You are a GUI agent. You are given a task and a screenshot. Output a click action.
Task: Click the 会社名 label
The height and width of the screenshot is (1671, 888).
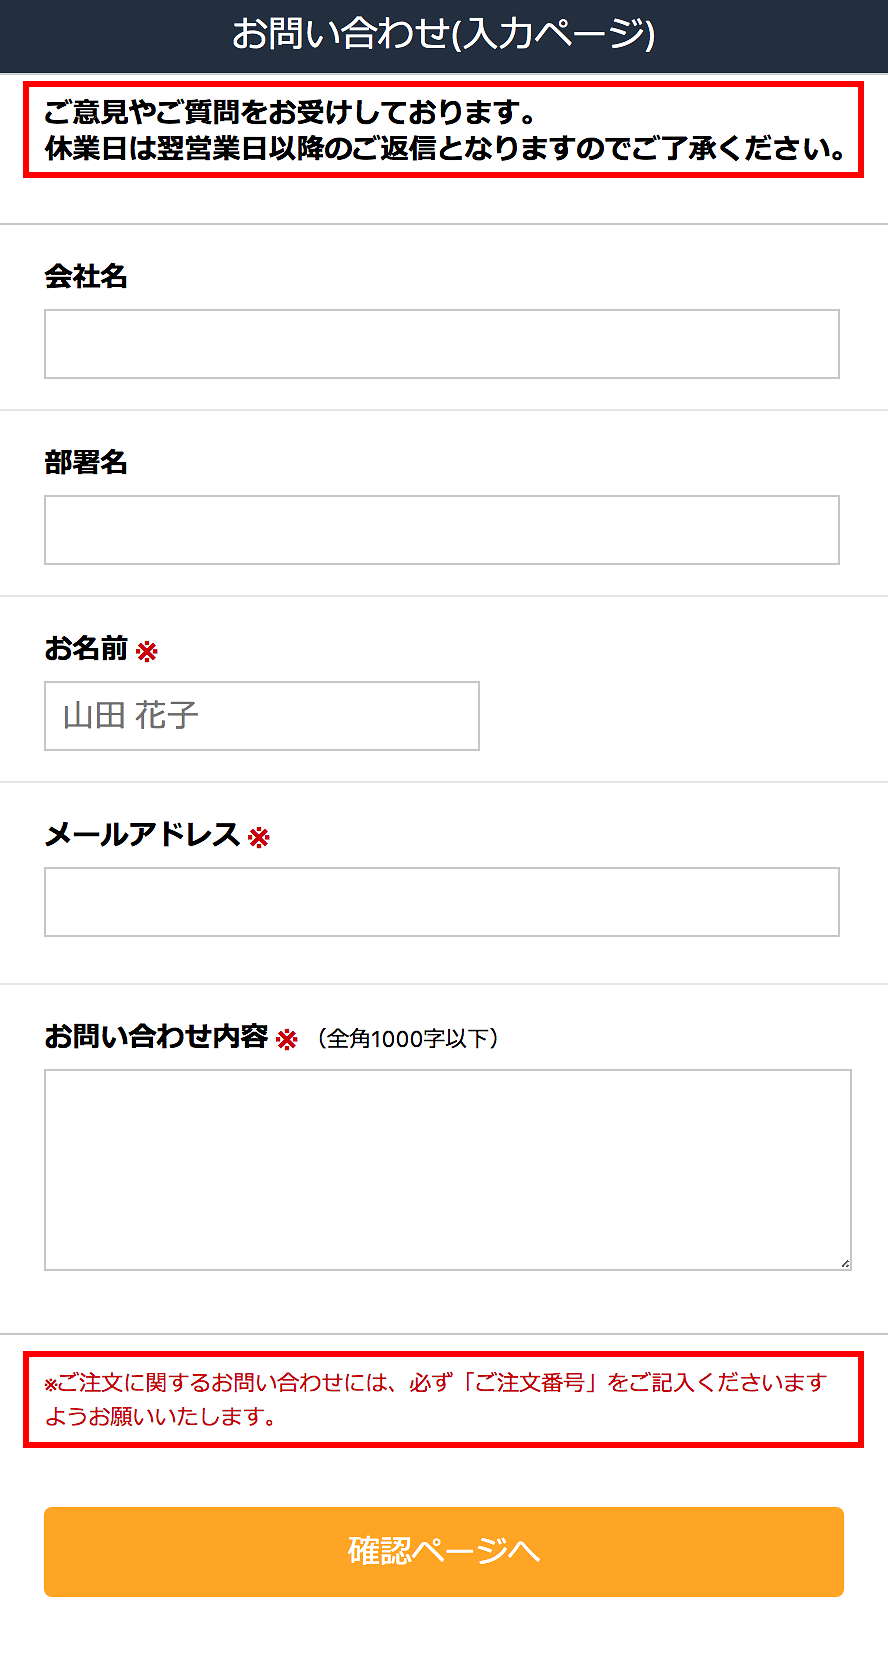click(86, 276)
